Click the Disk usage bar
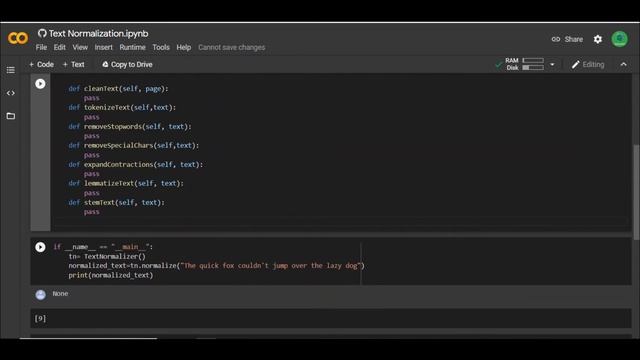Viewport: 640px width, 360px height. tap(533, 68)
